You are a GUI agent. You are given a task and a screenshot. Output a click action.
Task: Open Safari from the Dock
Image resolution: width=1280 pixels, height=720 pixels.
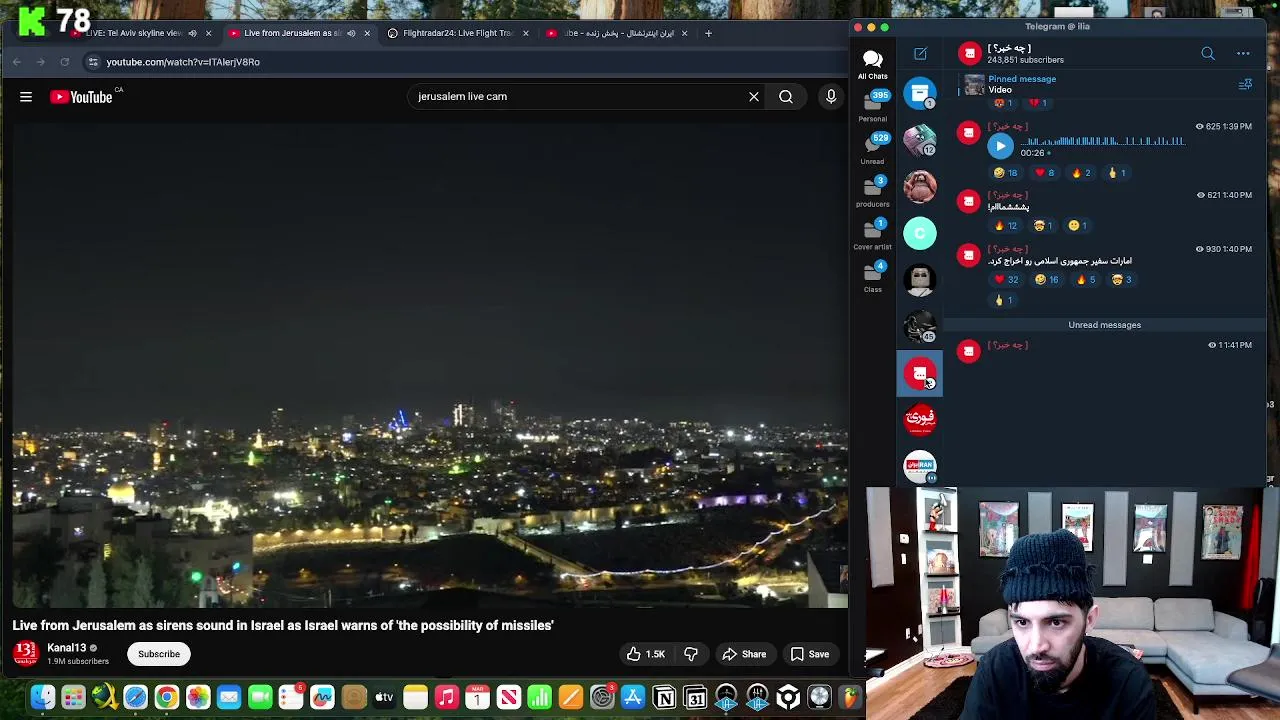tap(136, 697)
